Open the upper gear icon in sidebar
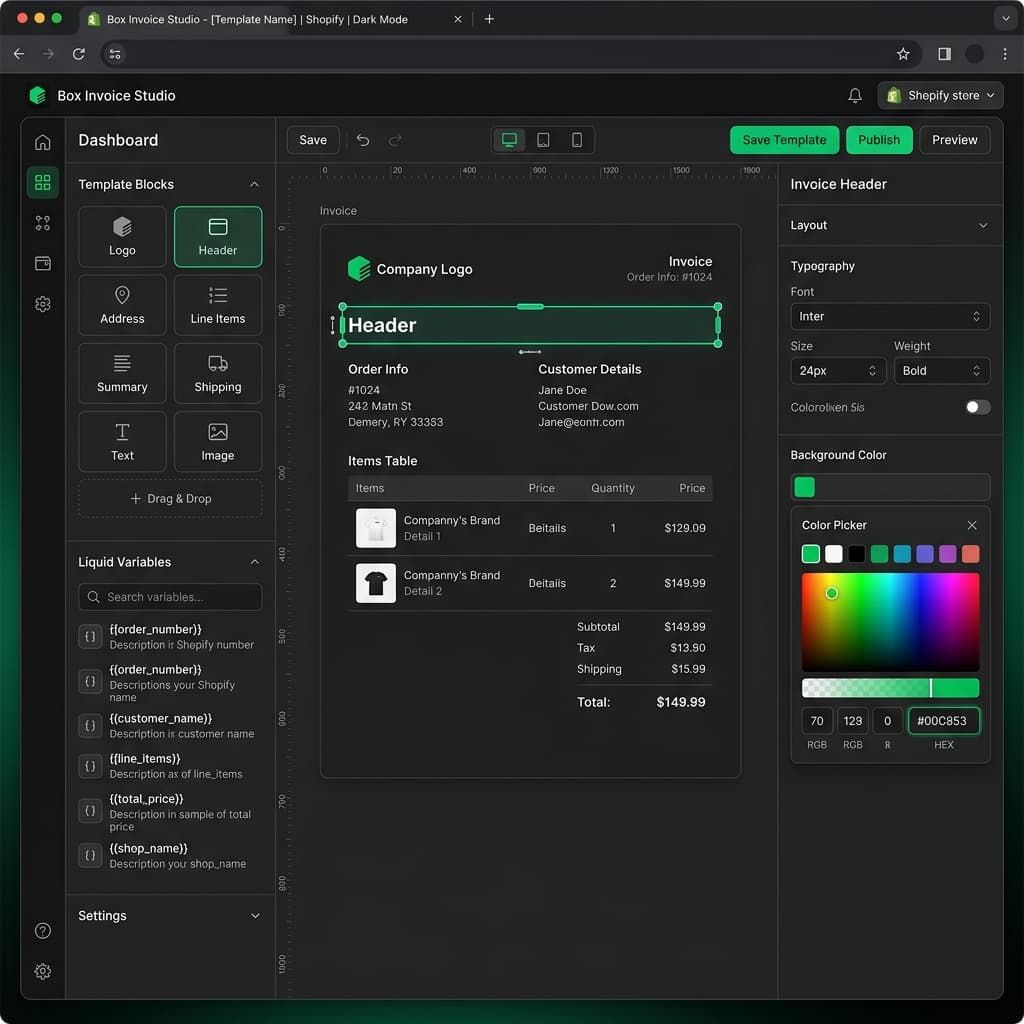This screenshot has width=1024, height=1024. coord(42,304)
